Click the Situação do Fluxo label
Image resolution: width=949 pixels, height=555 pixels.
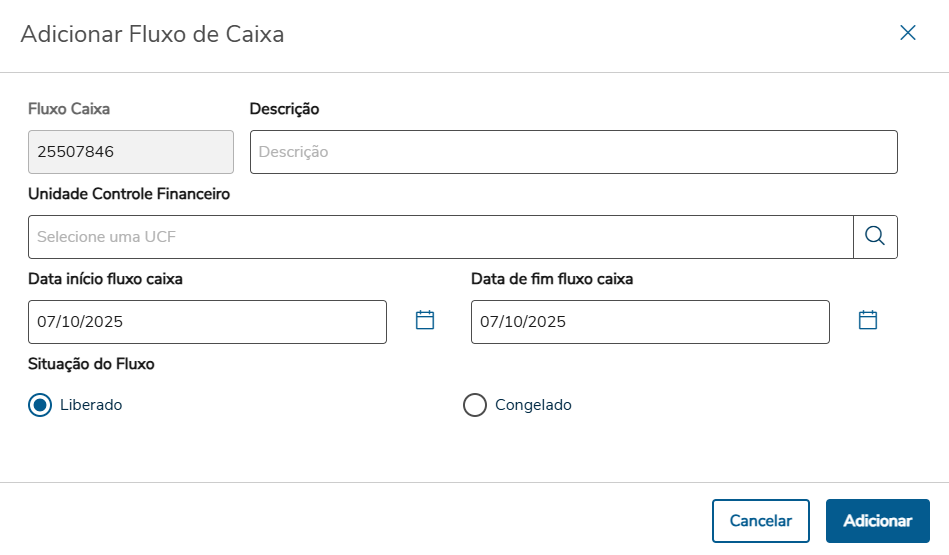(x=91, y=364)
